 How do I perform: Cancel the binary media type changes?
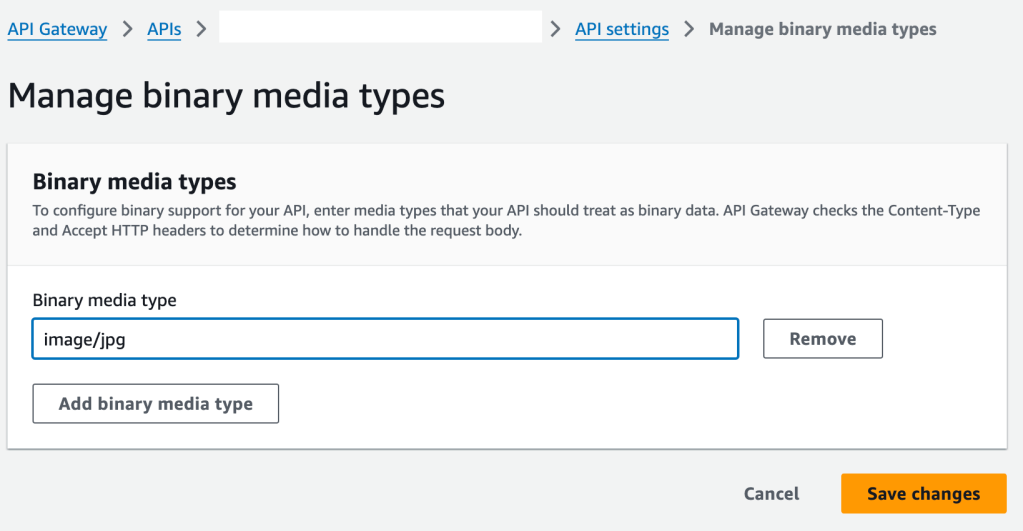771,493
